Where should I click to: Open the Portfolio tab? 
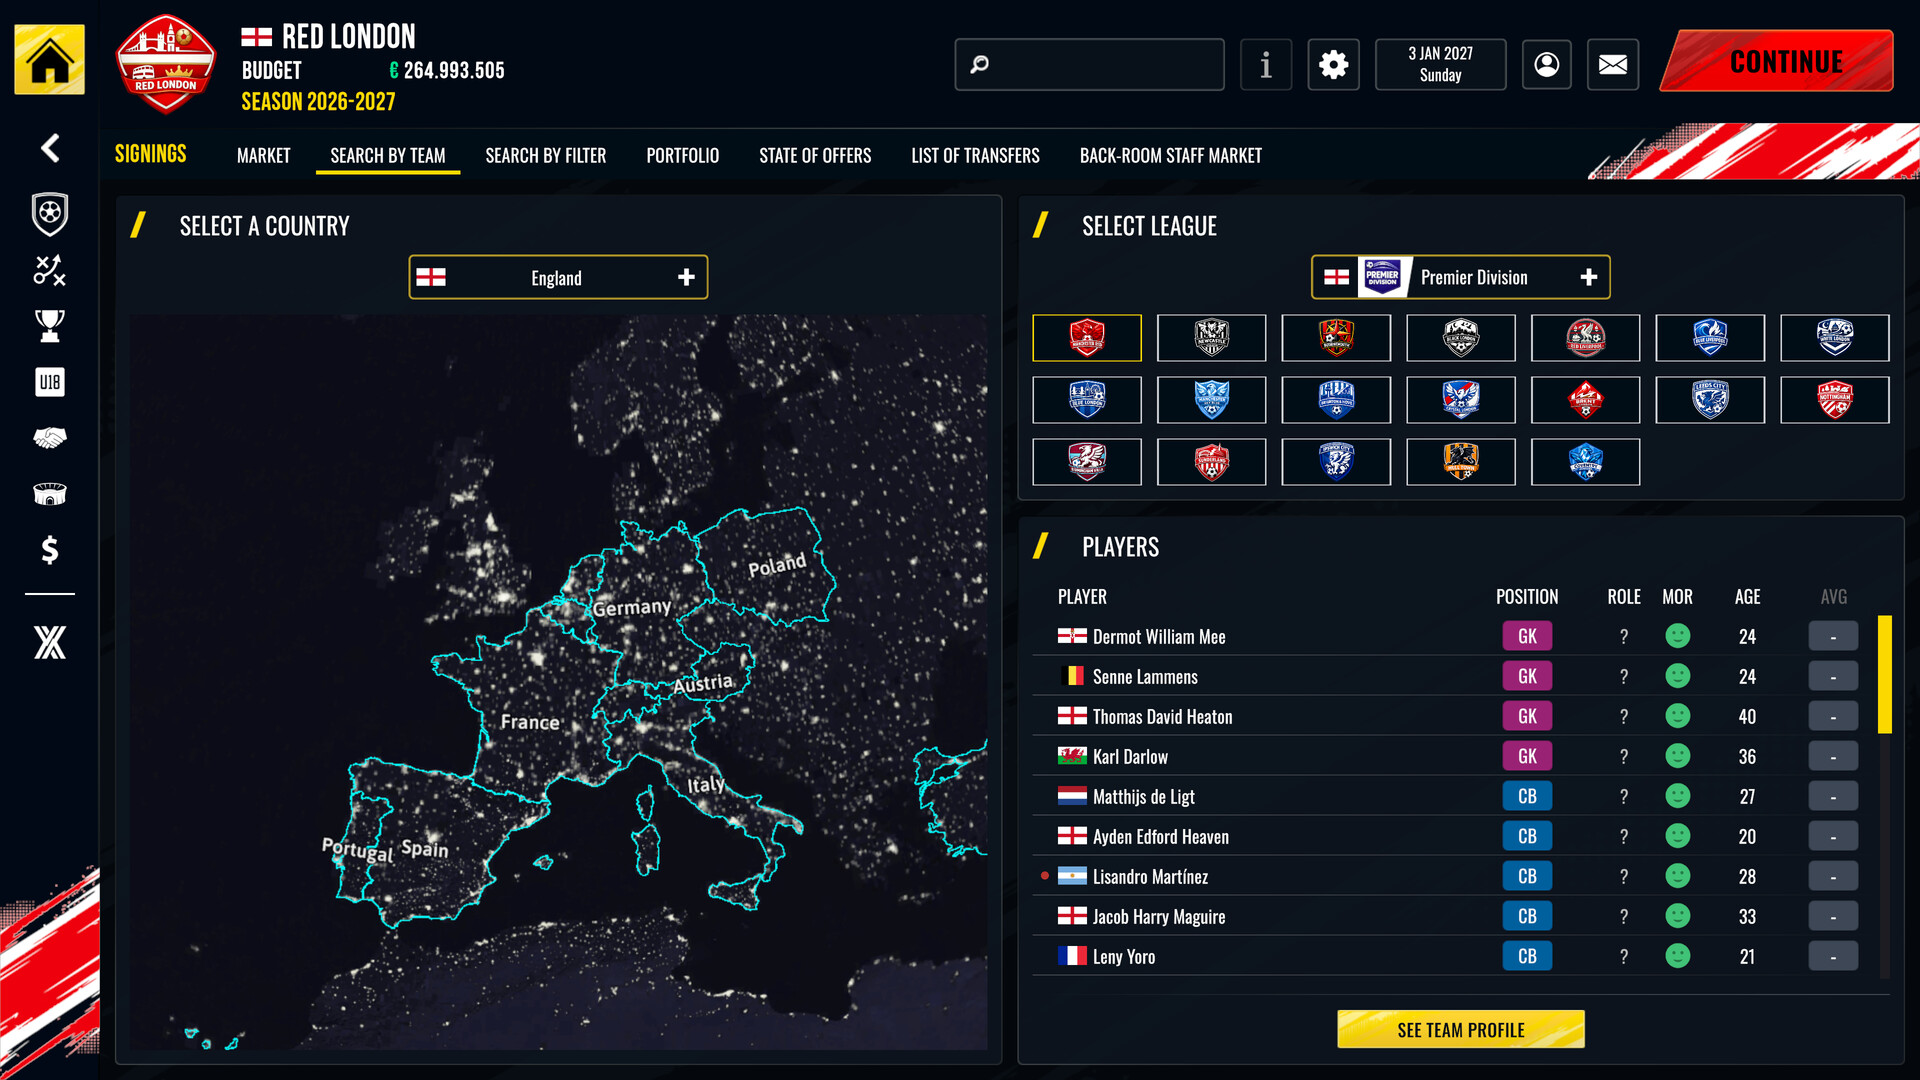[682, 156]
